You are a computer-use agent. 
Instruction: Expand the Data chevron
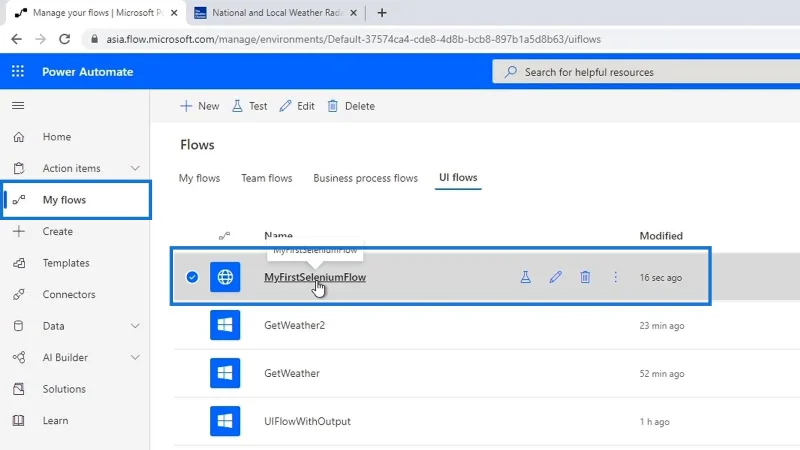pos(135,326)
